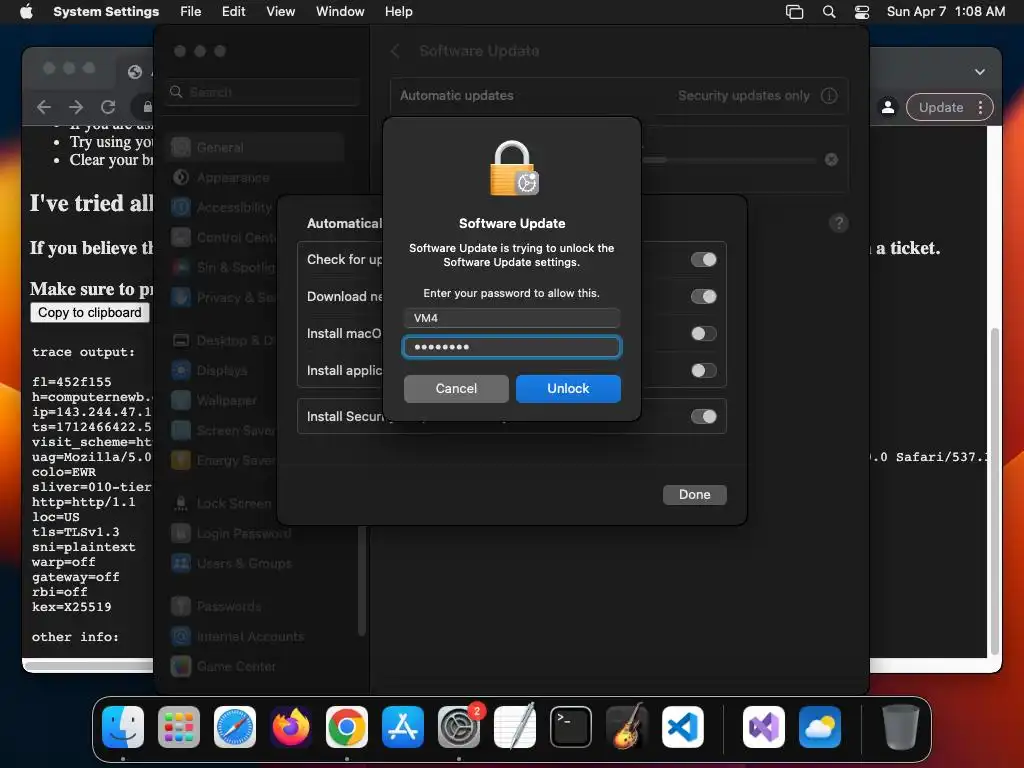Click the info icon beside Security updates only
This screenshot has height=768, width=1024.
(829, 96)
